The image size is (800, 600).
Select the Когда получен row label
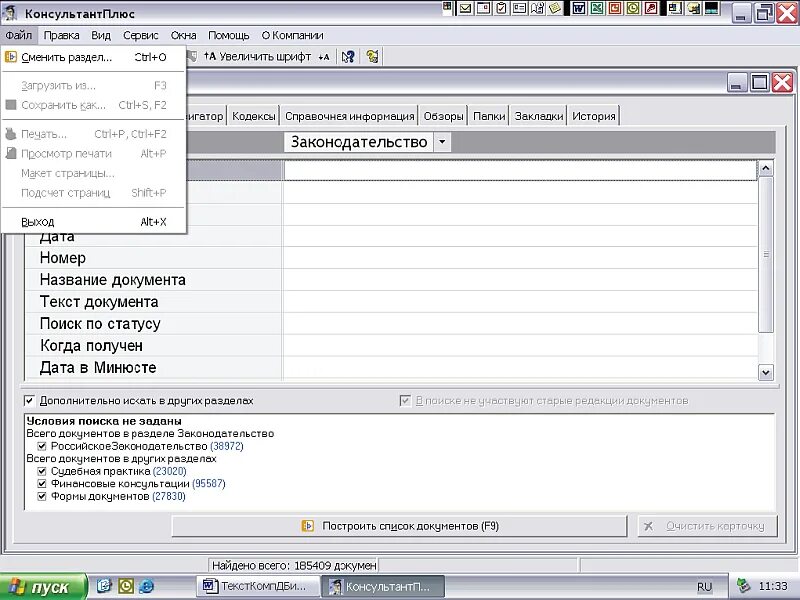click(91, 346)
